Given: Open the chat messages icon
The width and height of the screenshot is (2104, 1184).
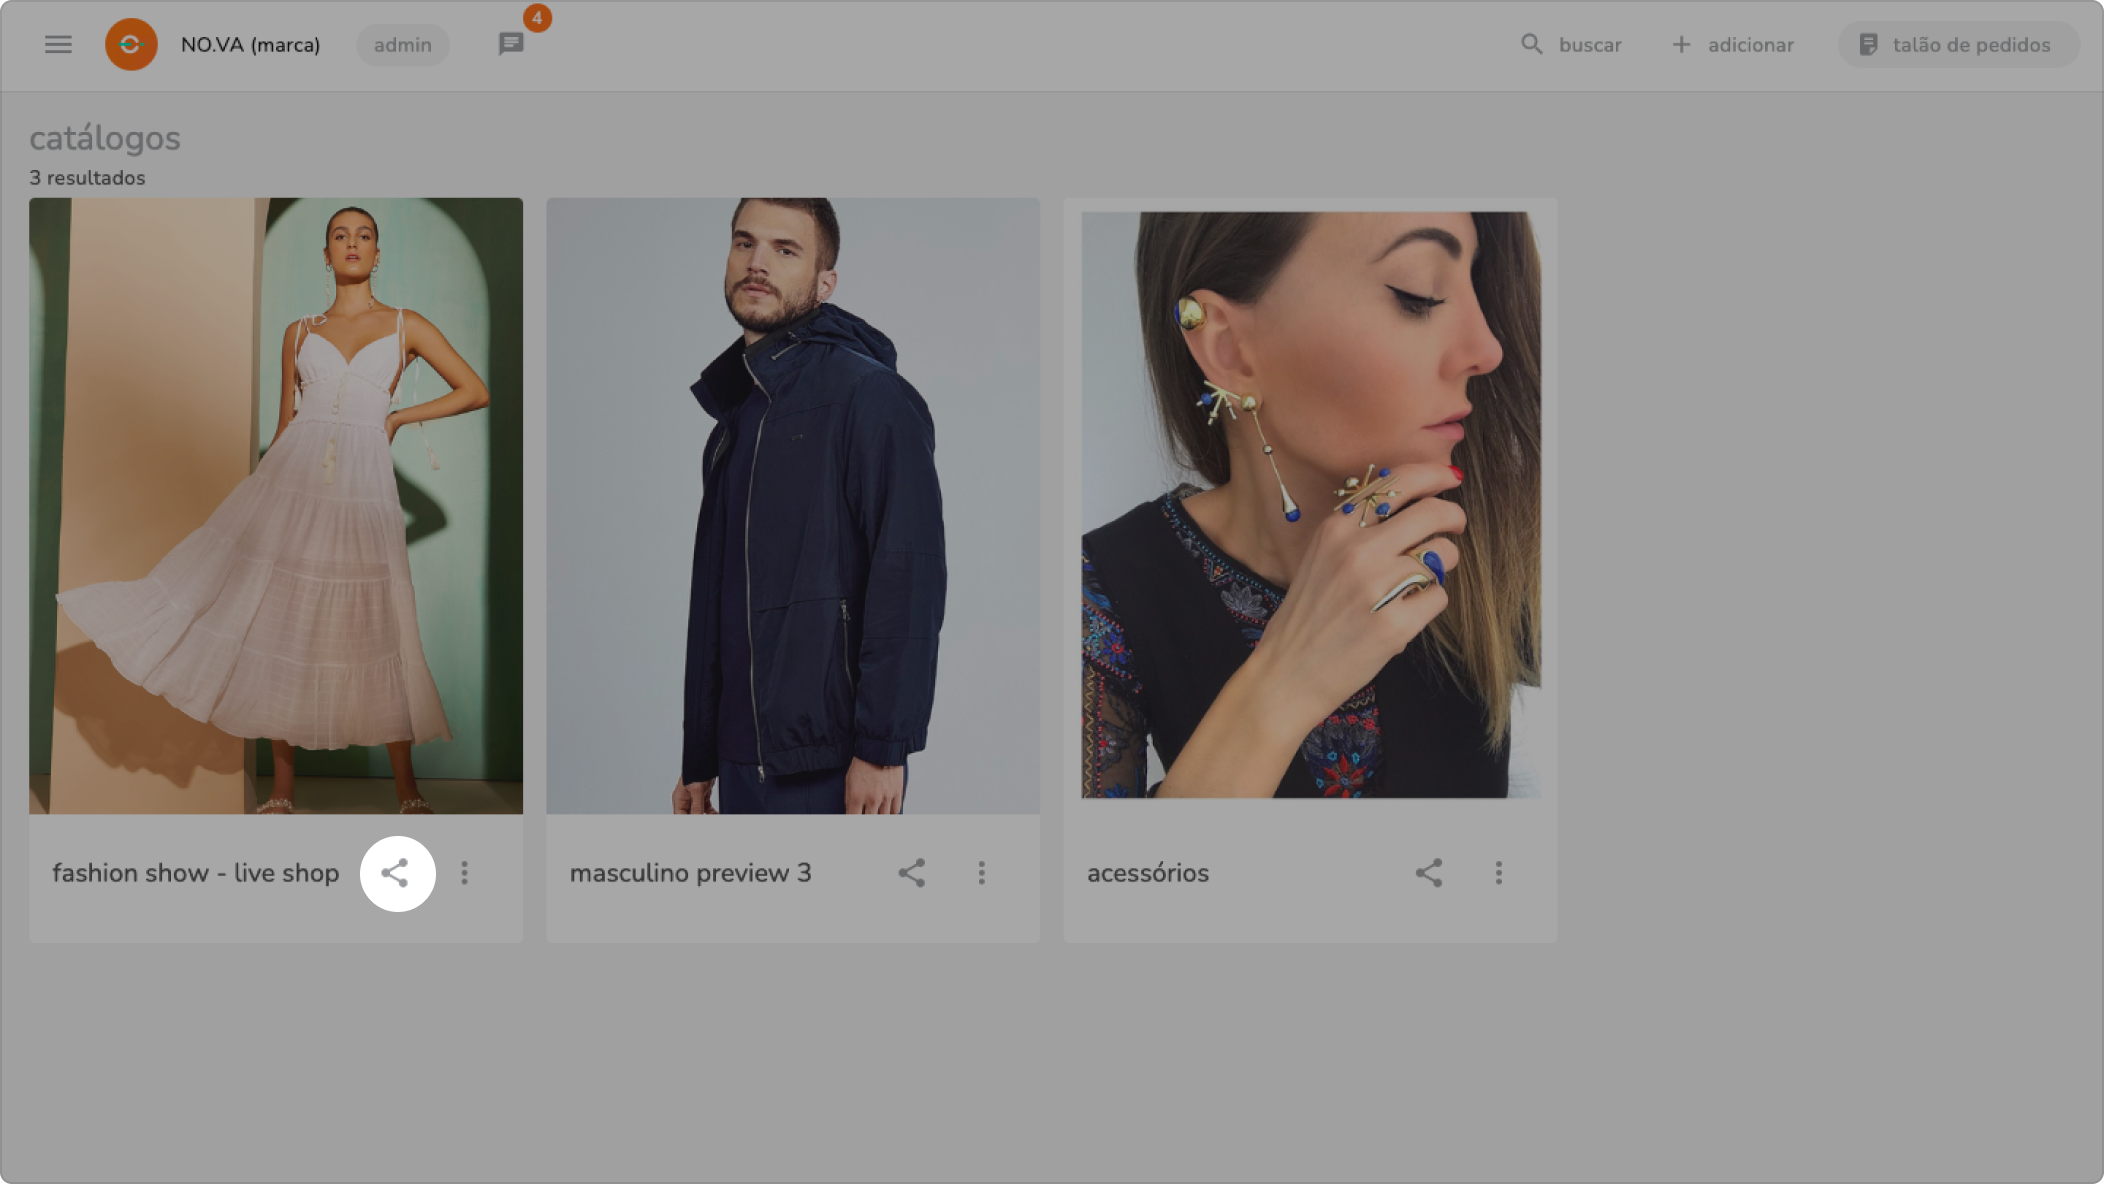Looking at the screenshot, I should click(x=511, y=44).
